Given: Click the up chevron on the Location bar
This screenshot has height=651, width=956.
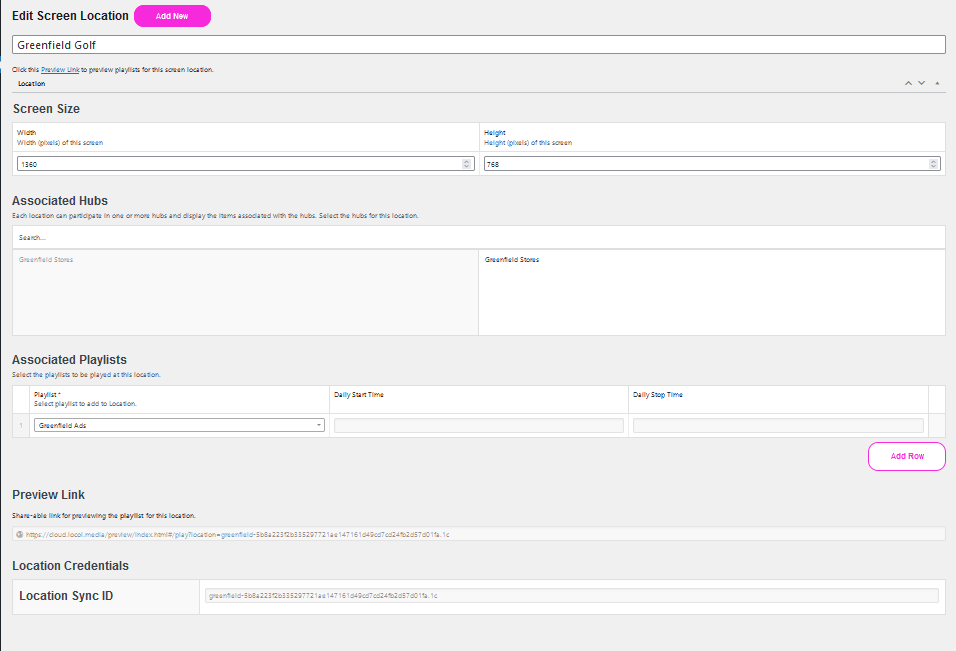Looking at the screenshot, I should (908, 83).
